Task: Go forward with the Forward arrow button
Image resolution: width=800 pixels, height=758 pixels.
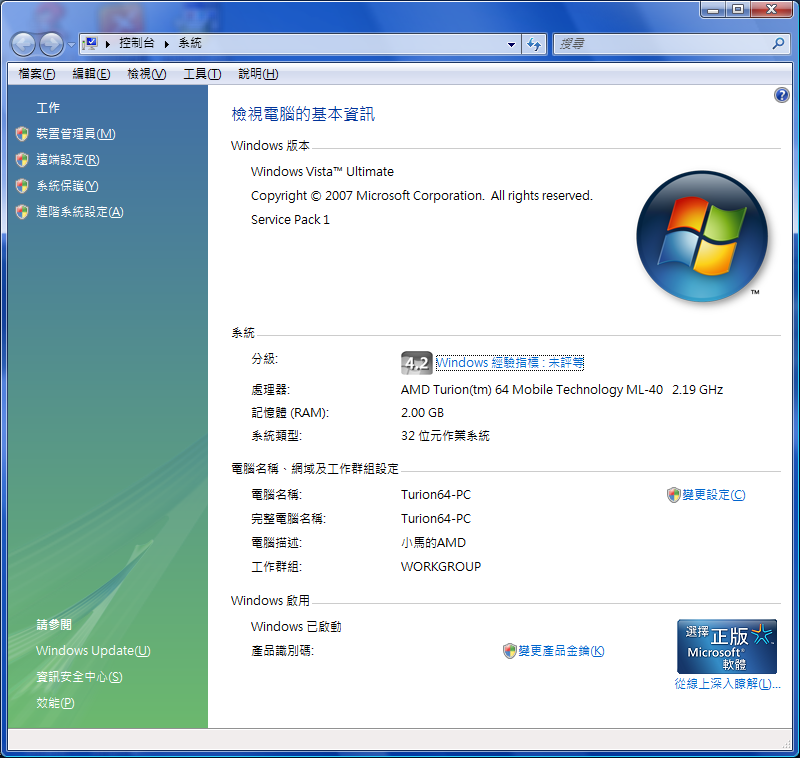Action: 52,44
